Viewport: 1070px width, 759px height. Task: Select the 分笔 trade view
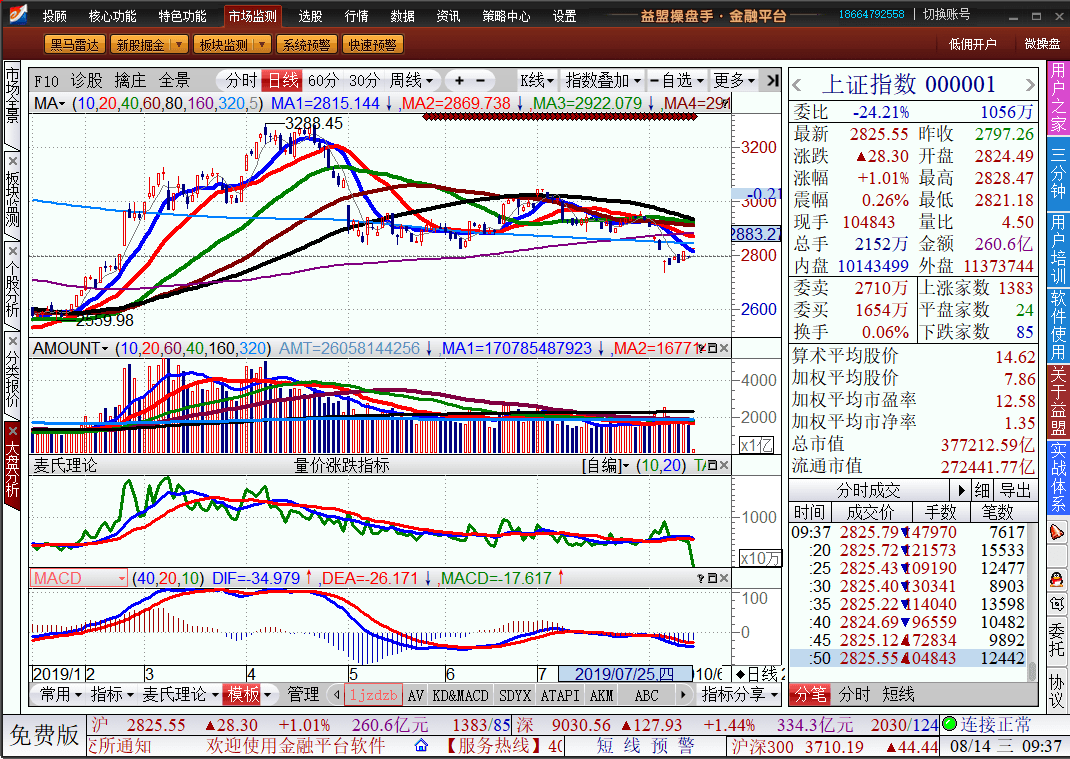pos(810,695)
